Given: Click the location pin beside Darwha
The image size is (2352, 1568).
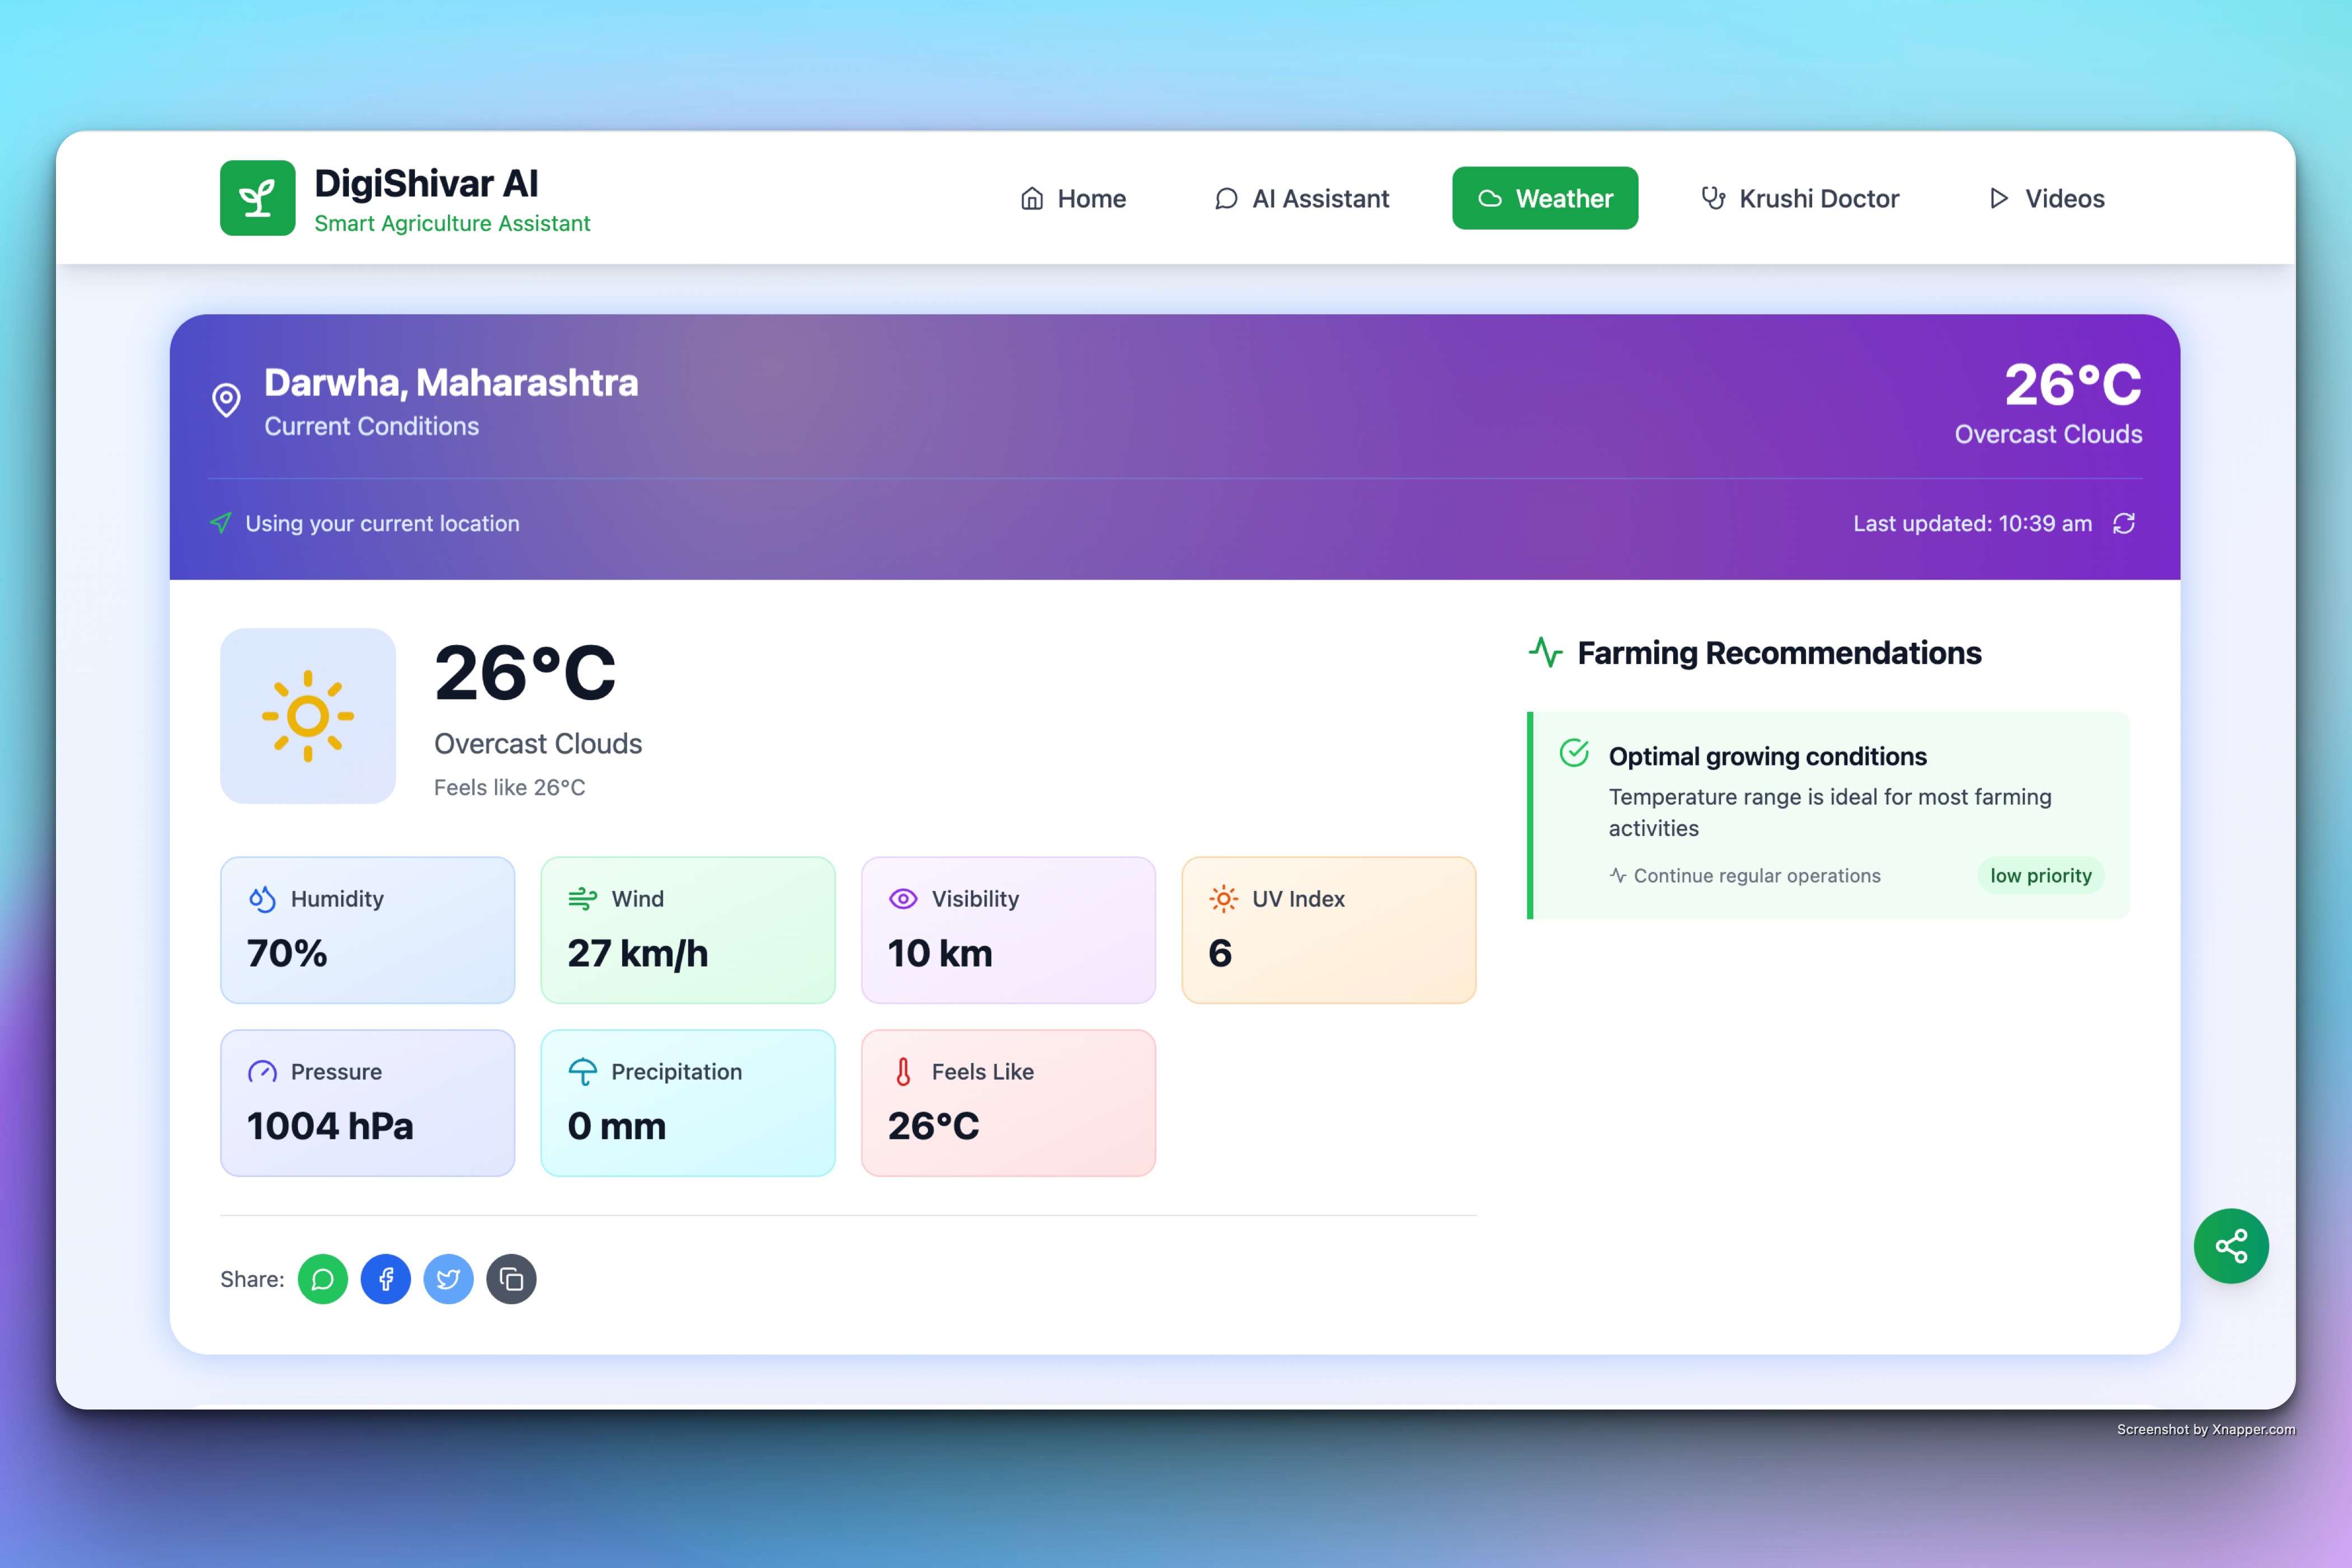Looking at the screenshot, I should tap(227, 400).
